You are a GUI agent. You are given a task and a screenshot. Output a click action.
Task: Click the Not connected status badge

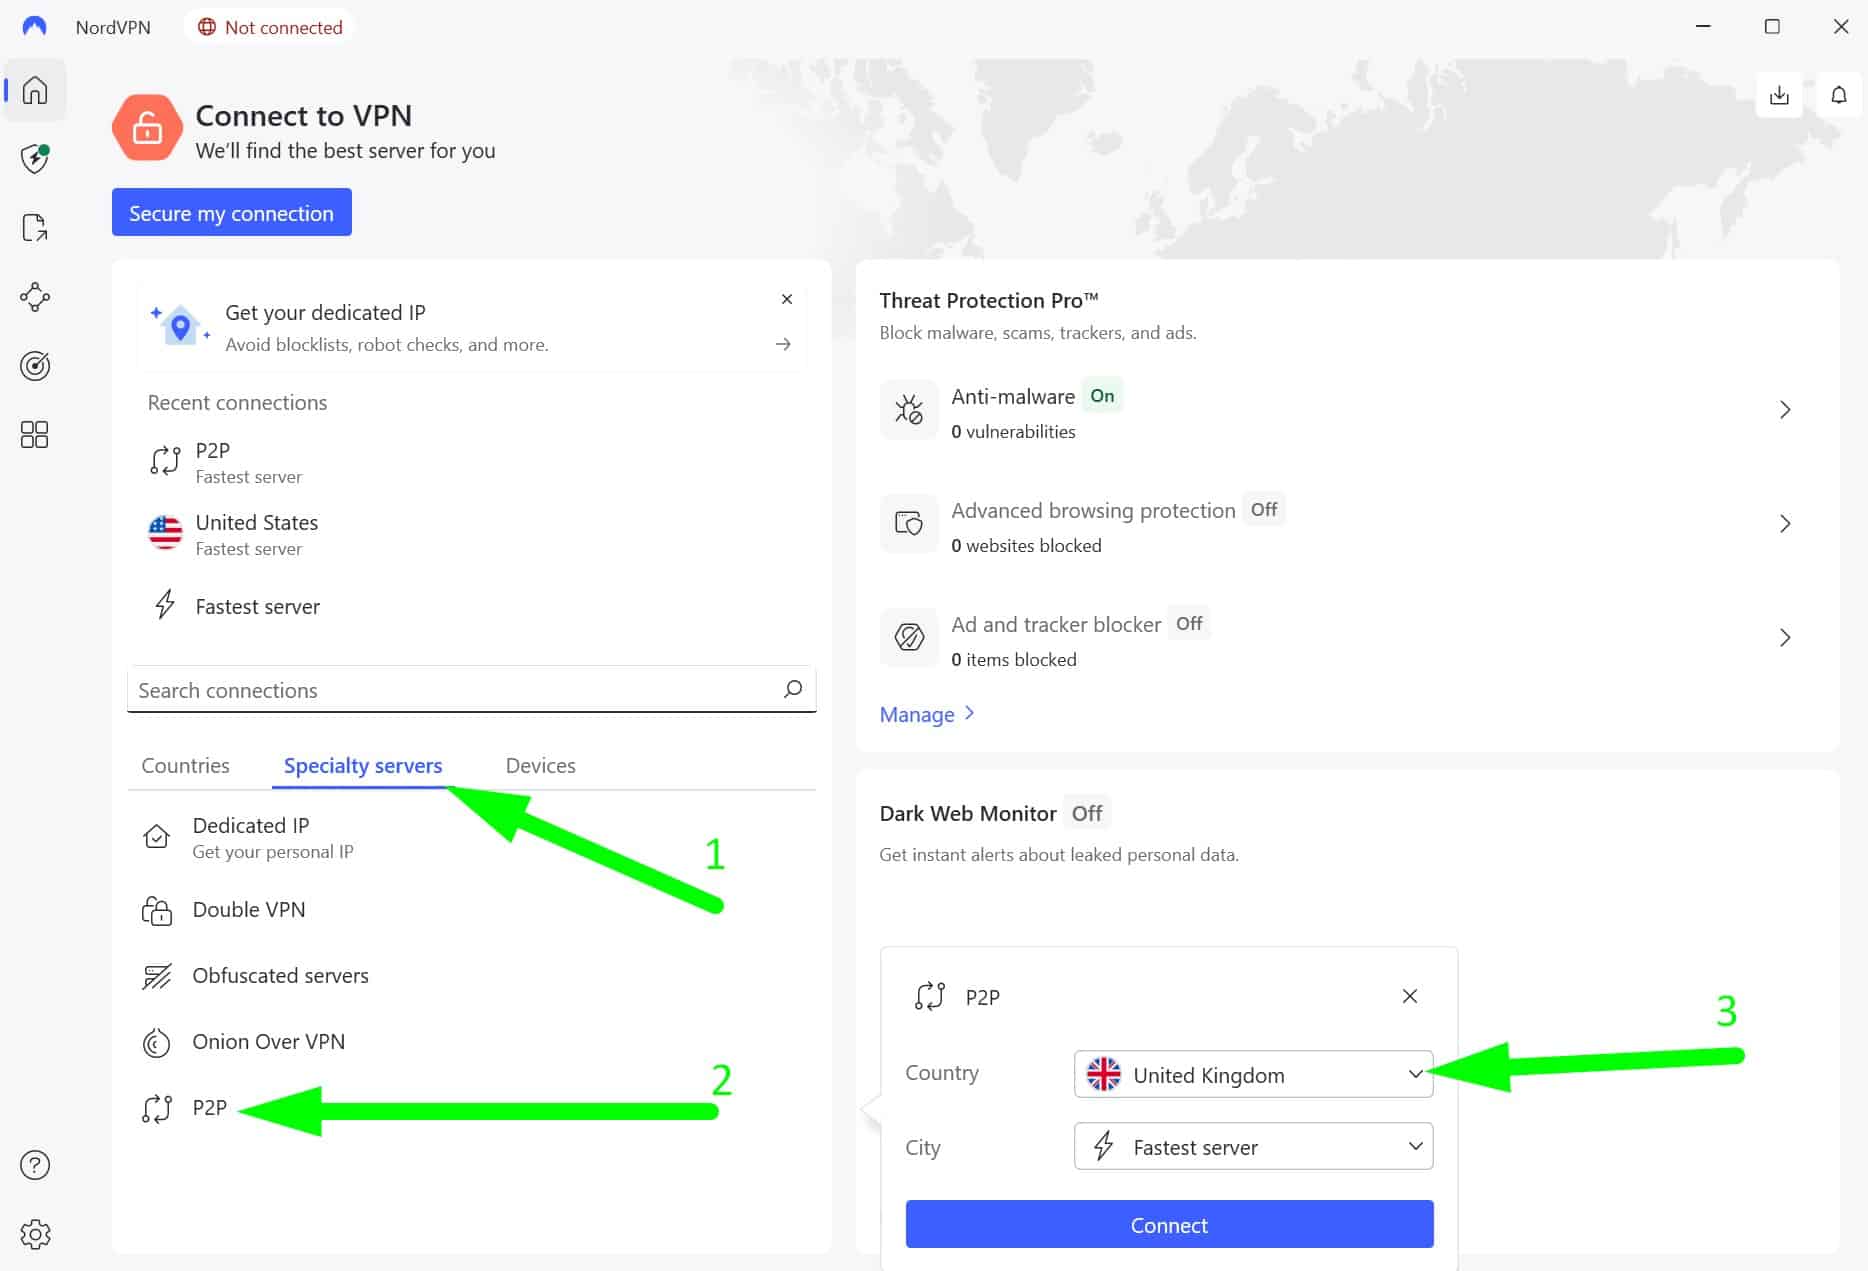pos(270,27)
